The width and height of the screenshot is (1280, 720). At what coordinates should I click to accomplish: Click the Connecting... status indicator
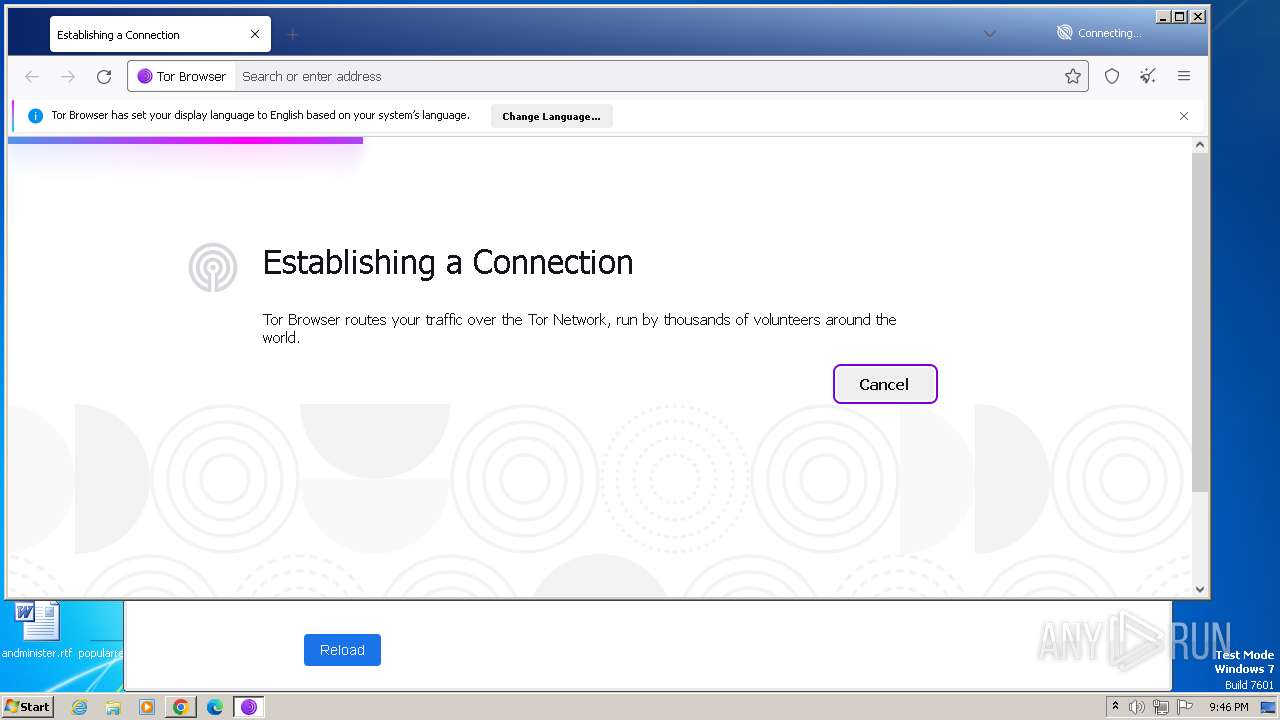tap(1098, 33)
